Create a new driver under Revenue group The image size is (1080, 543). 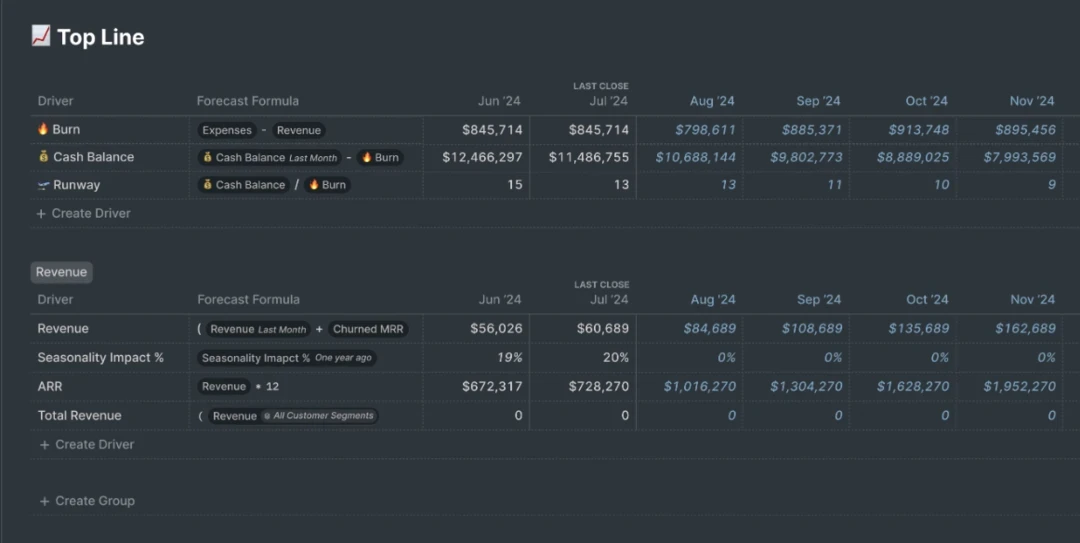tap(86, 444)
